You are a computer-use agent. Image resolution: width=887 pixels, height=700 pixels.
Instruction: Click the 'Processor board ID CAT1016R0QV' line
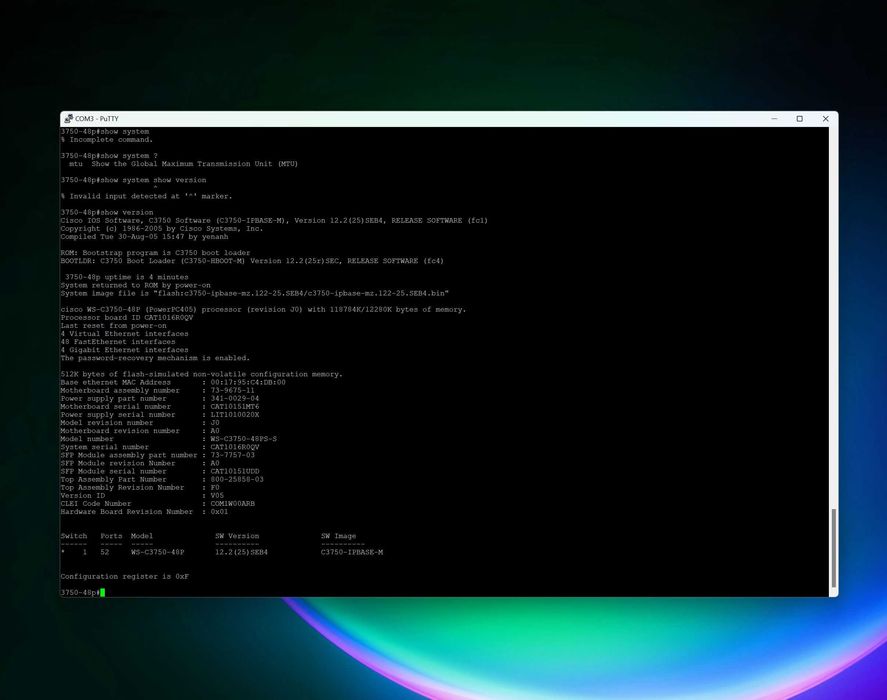(127, 317)
